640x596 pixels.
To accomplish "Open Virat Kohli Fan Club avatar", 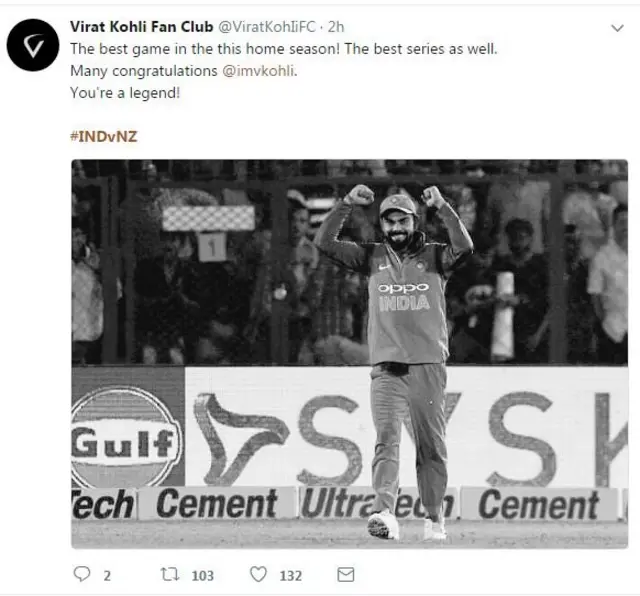I will [33, 45].
